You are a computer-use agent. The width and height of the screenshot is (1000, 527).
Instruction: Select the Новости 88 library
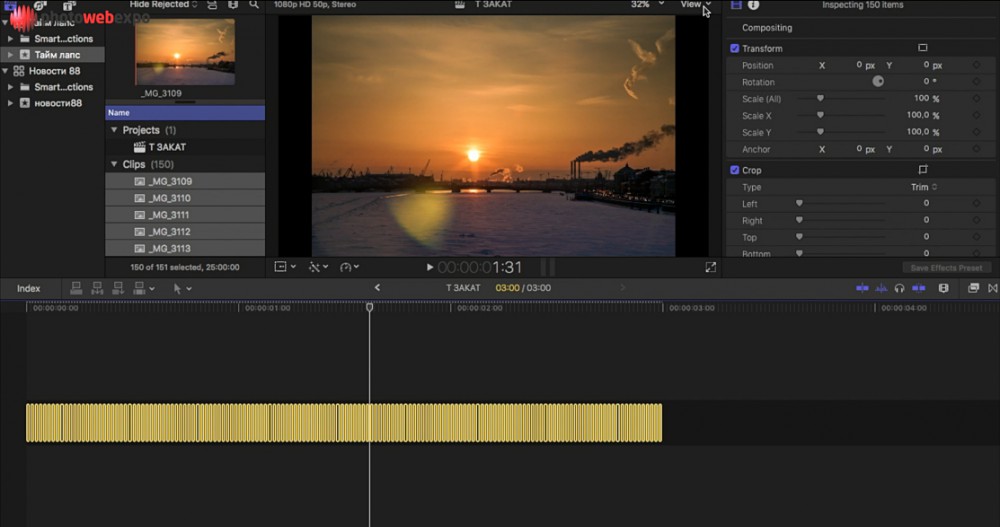point(54,71)
